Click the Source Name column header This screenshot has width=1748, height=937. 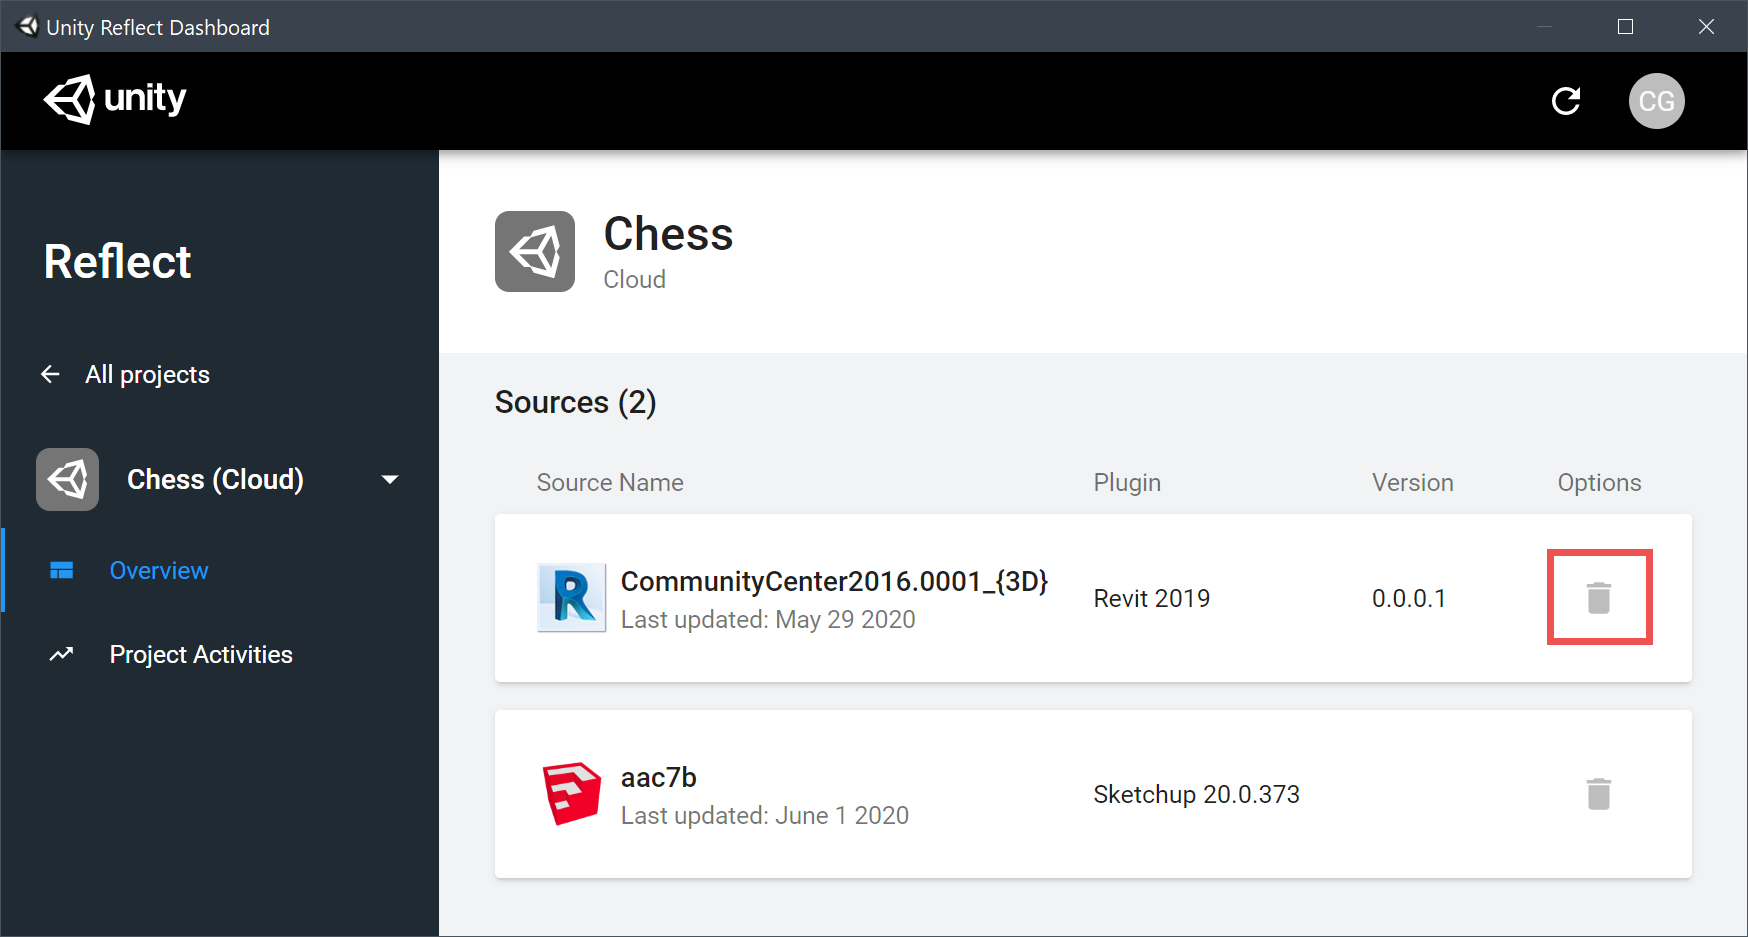pyautogui.click(x=610, y=482)
